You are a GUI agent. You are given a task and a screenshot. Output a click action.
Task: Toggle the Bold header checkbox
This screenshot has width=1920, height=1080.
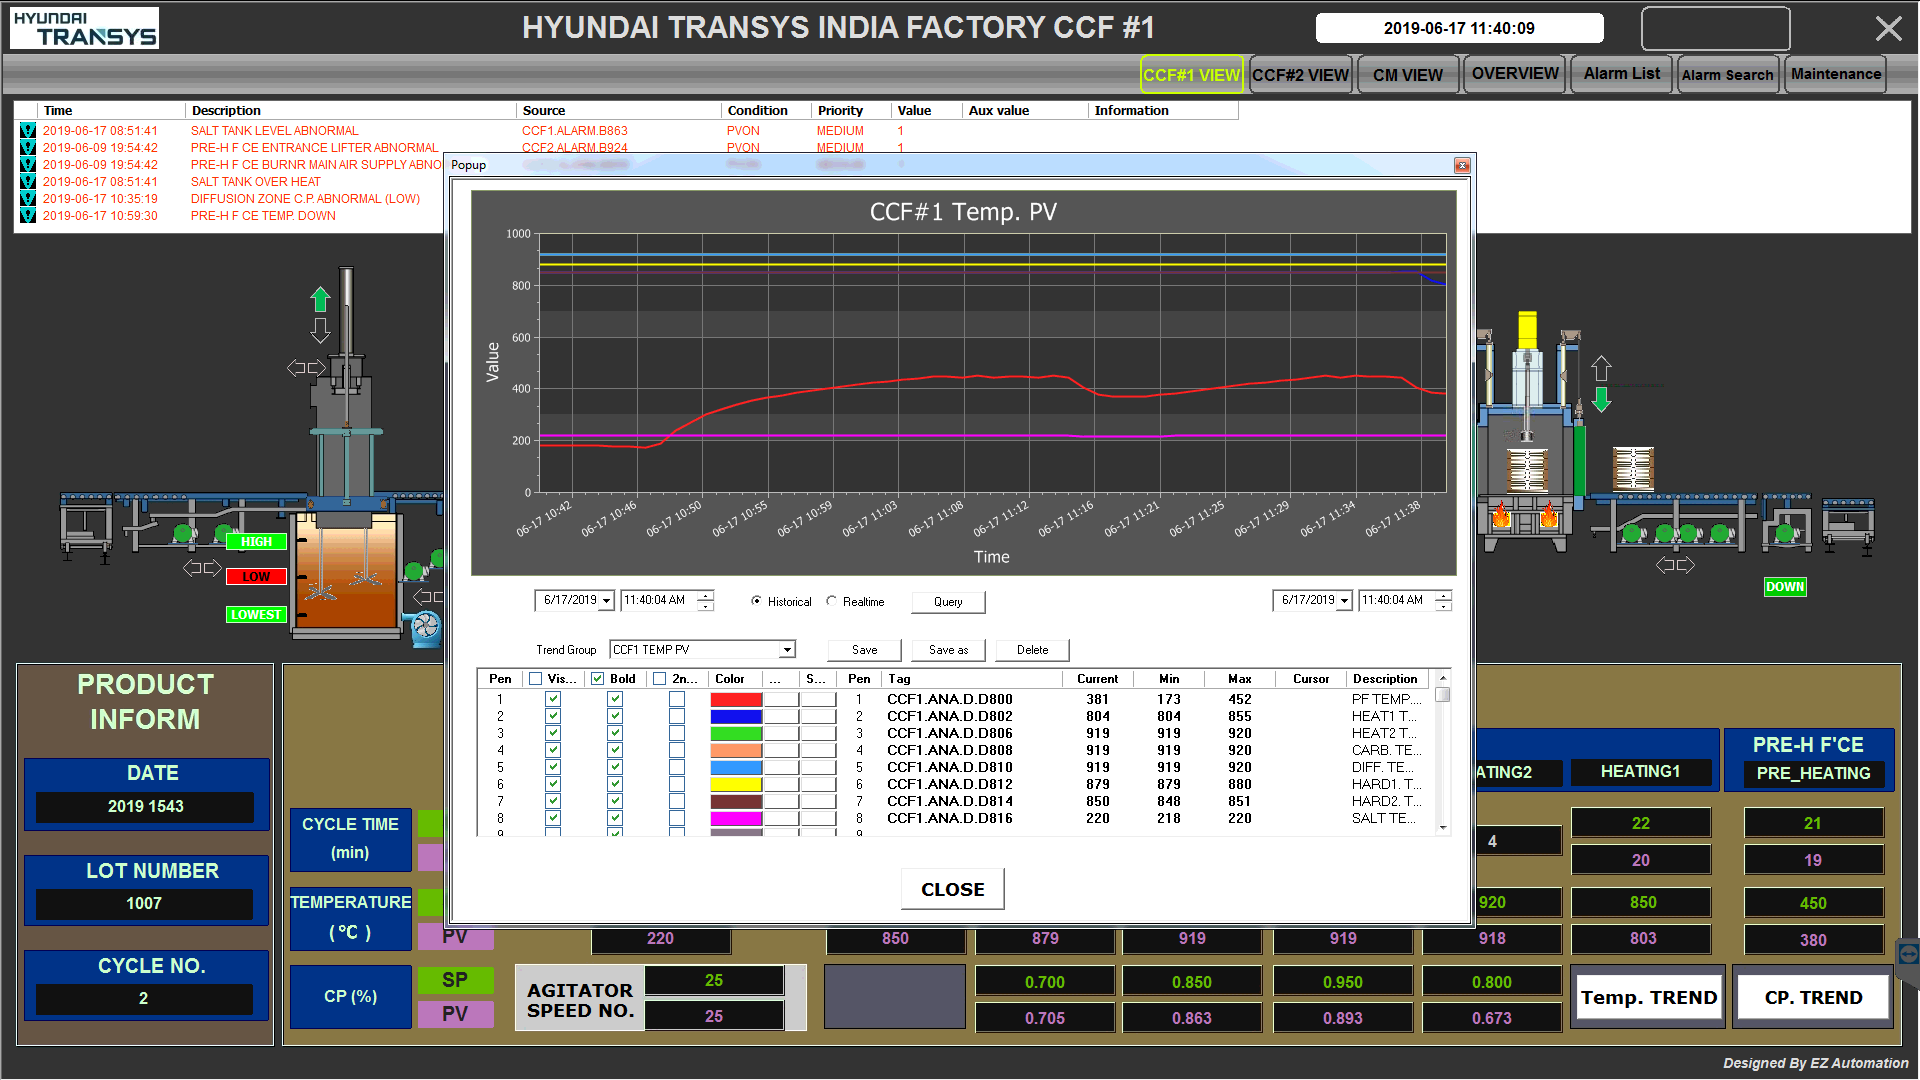pos(598,678)
